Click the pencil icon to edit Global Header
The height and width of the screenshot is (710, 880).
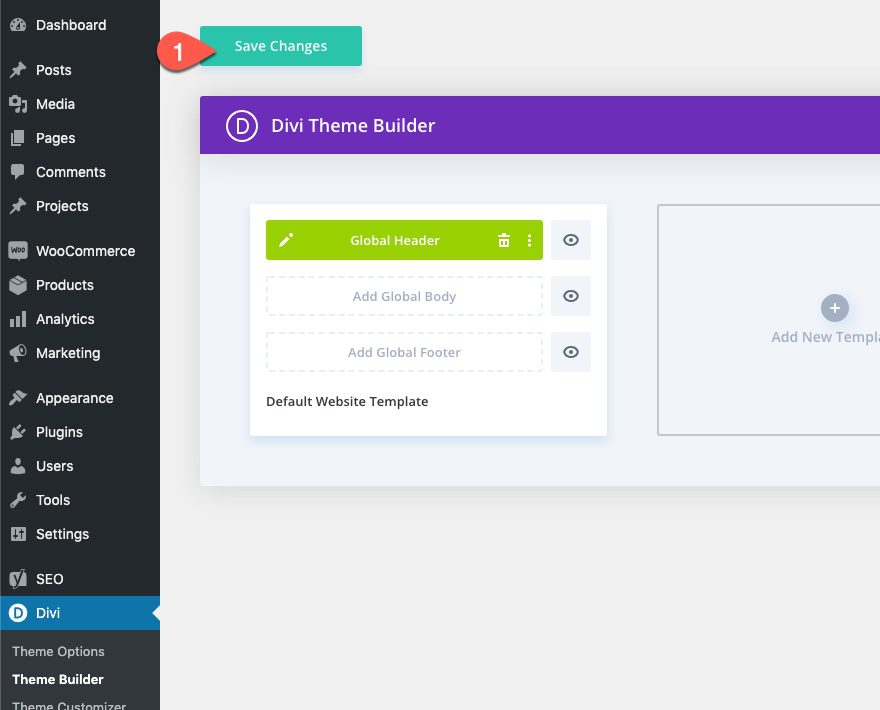[288, 240]
